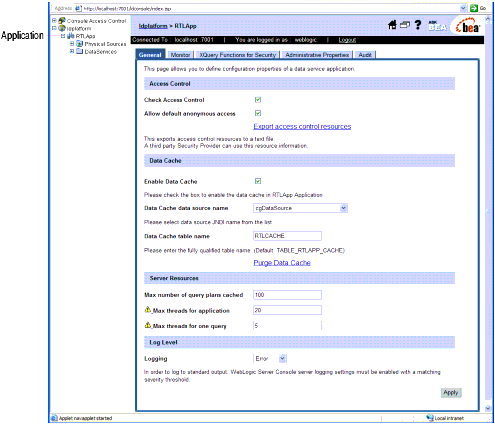Click 'Applet navapplet started' status text
Viewport: 495px width, 424px height.
tap(86, 418)
